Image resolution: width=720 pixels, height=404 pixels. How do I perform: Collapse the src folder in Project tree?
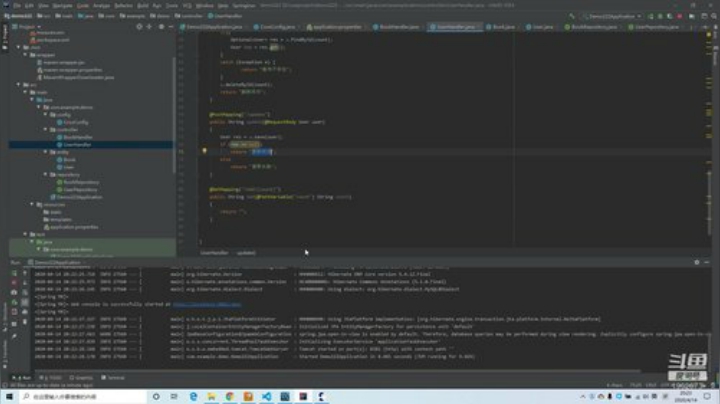tap(18, 85)
